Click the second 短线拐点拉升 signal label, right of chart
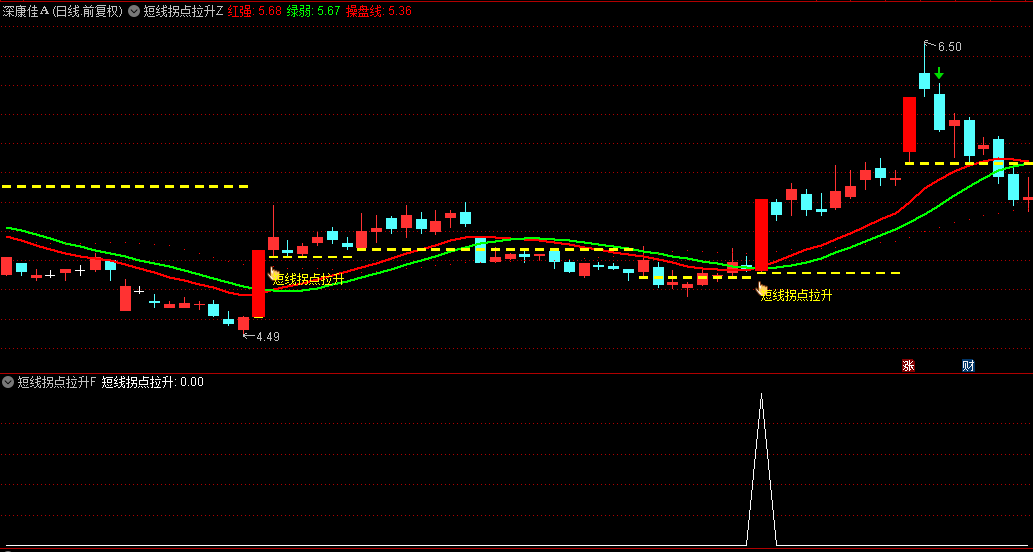The image size is (1033, 552). pyautogui.click(x=796, y=296)
